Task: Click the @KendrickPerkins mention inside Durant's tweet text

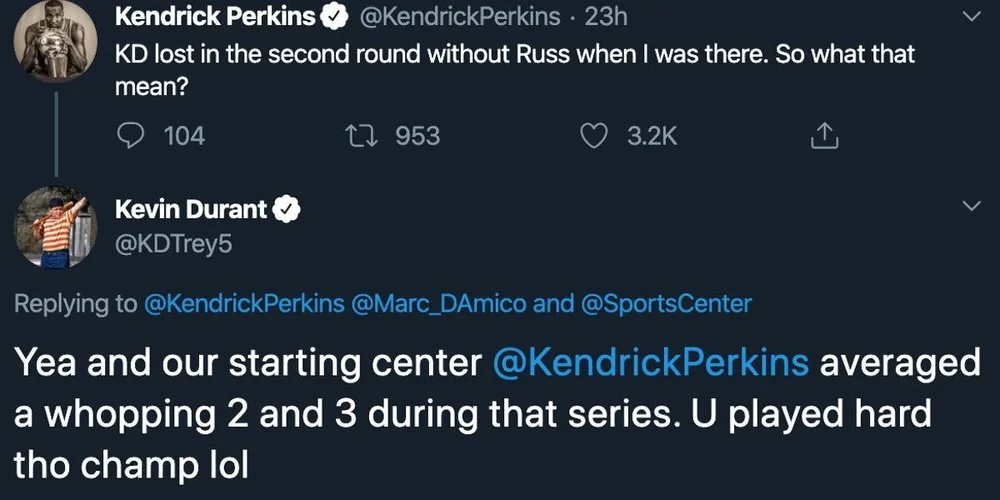Action: [651, 362]
